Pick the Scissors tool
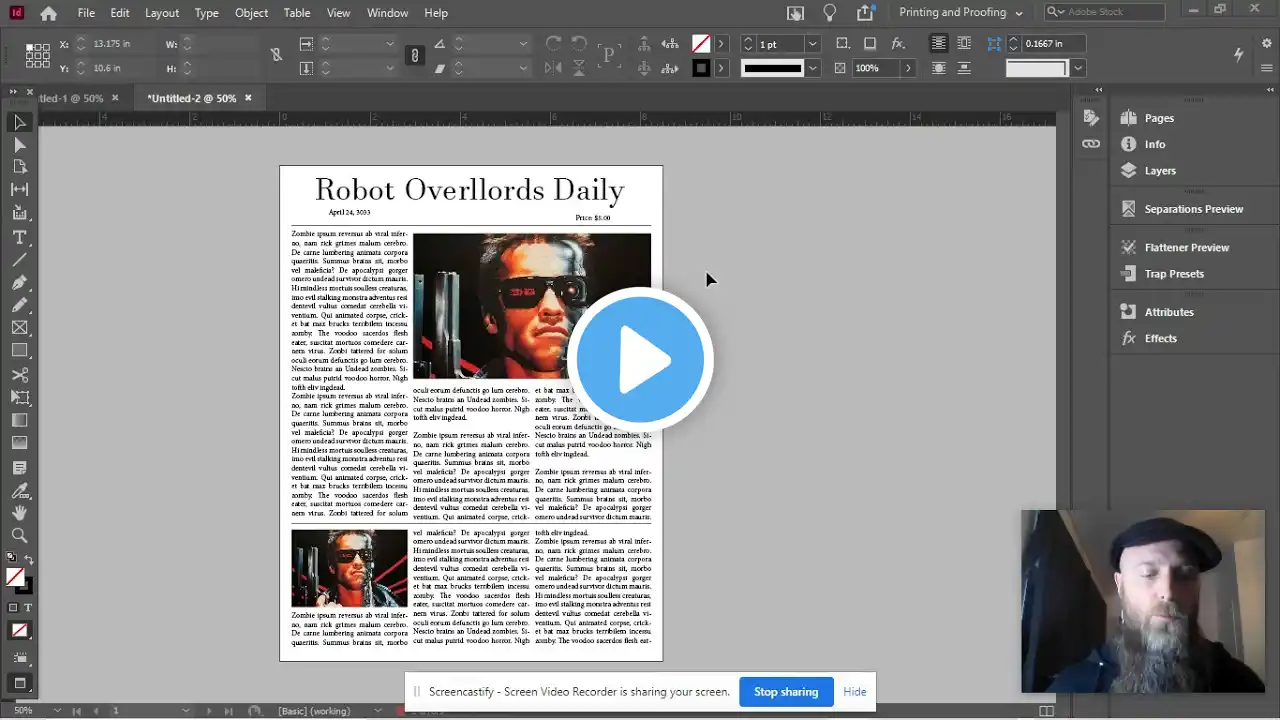 [x=19, y=375]
